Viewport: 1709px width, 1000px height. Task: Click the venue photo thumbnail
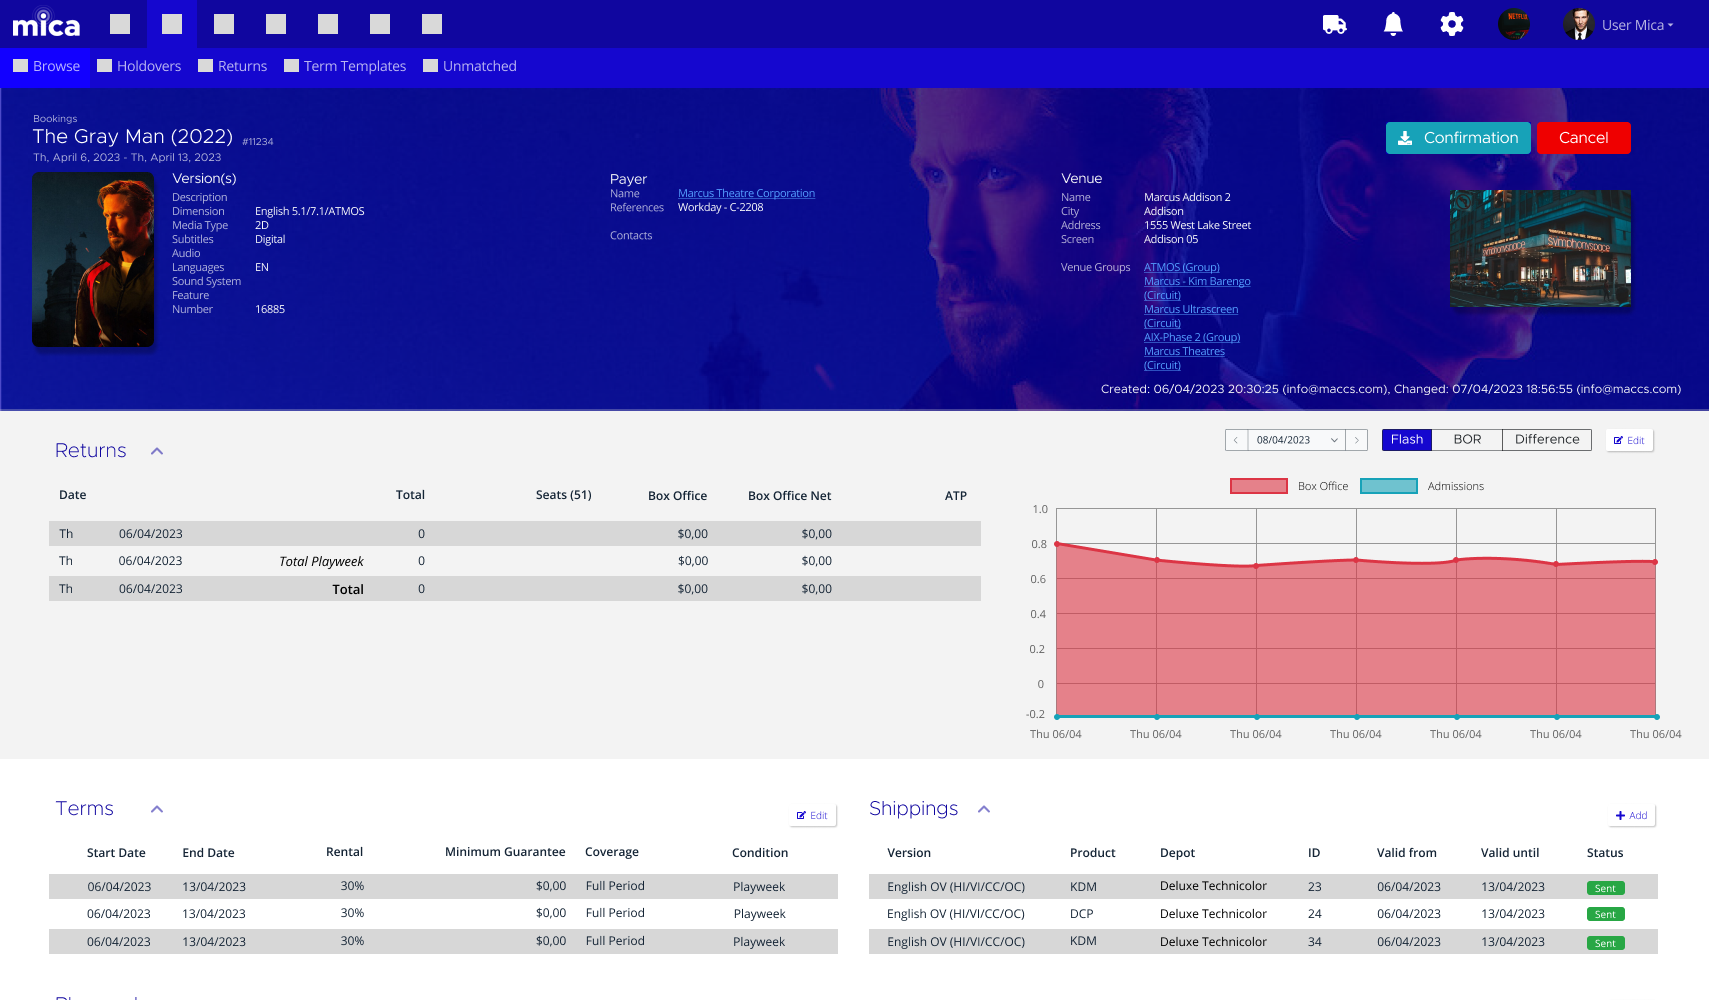pyautogui.click(x=1540, y=248)
